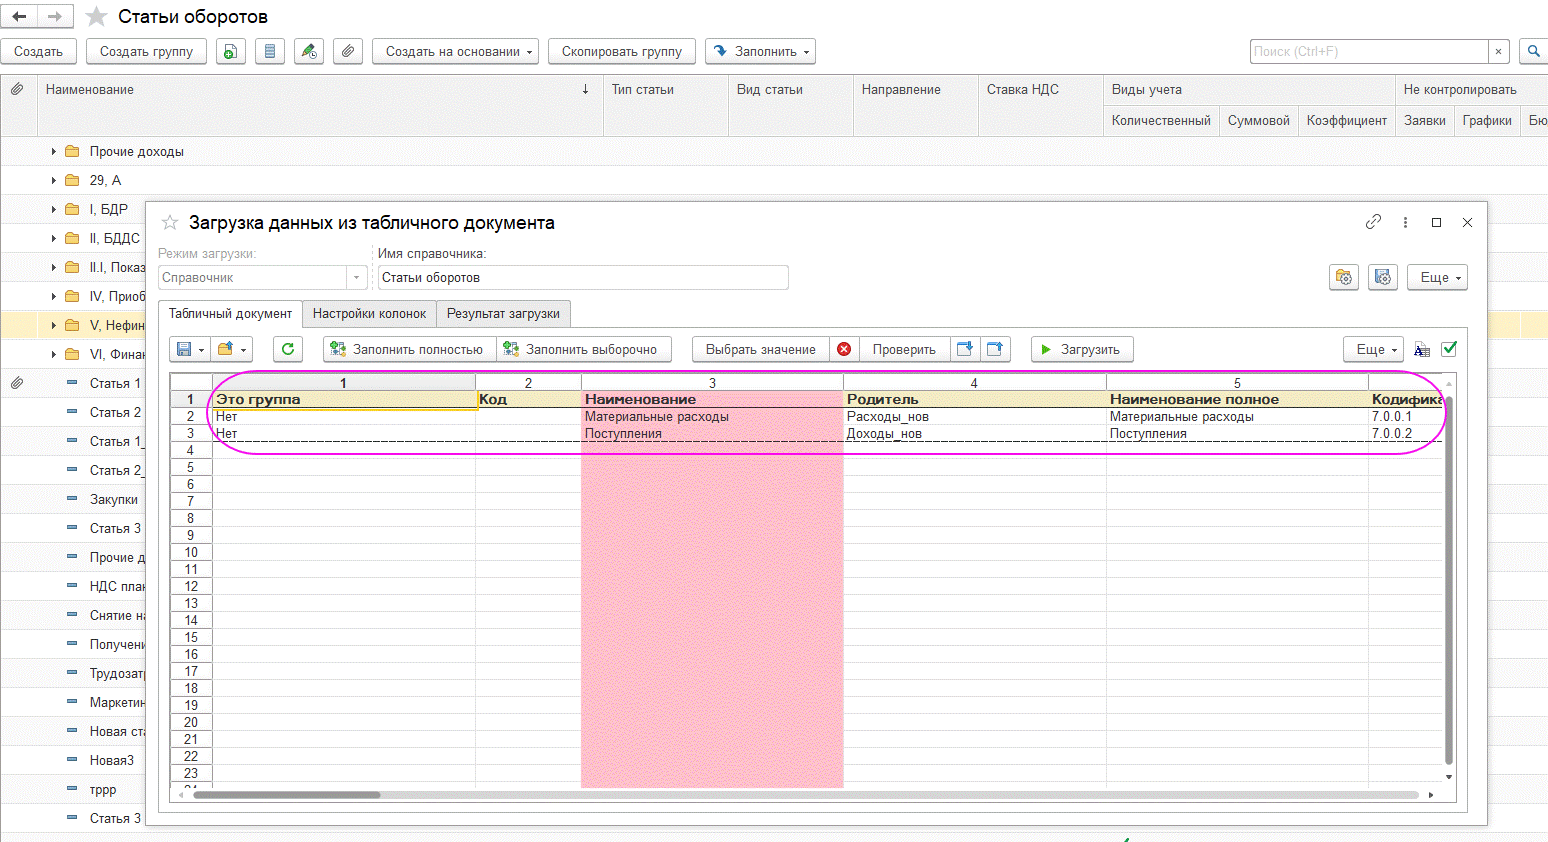The height and width of the screenshot is (842, 1548).
Task: Switch to the Настройки колонок tab
Action: coord(369,314)
